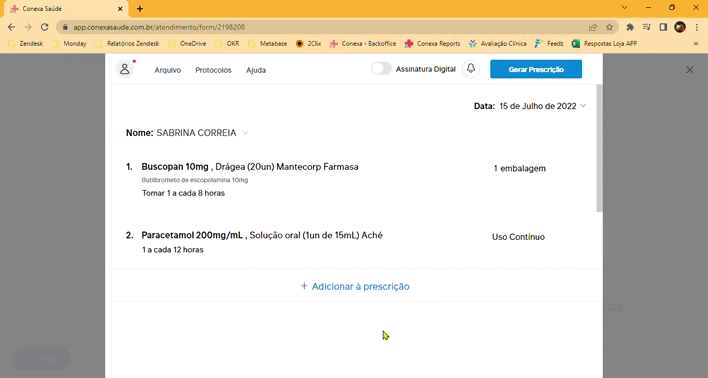Open the Chrome three-dot menu
This screenshot has width=708, height=378.
click(697, 27)
